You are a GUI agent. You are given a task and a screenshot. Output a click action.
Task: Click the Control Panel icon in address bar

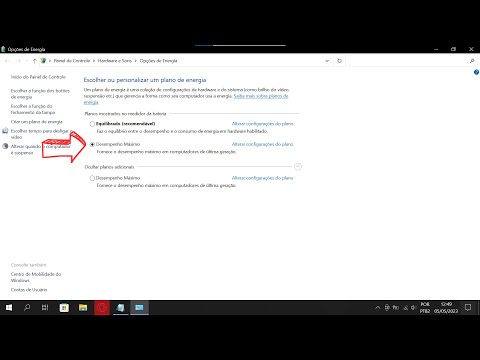click(43, 61)
